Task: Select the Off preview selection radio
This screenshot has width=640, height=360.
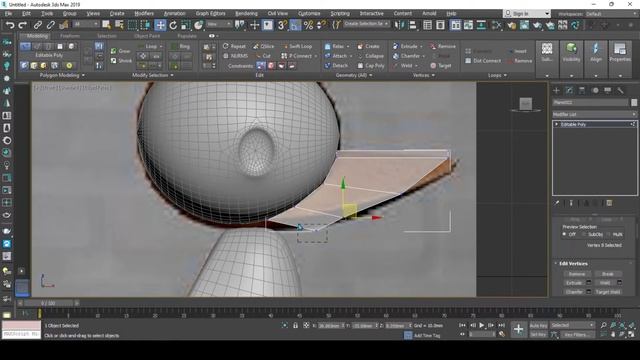Action: pos(564,234)
